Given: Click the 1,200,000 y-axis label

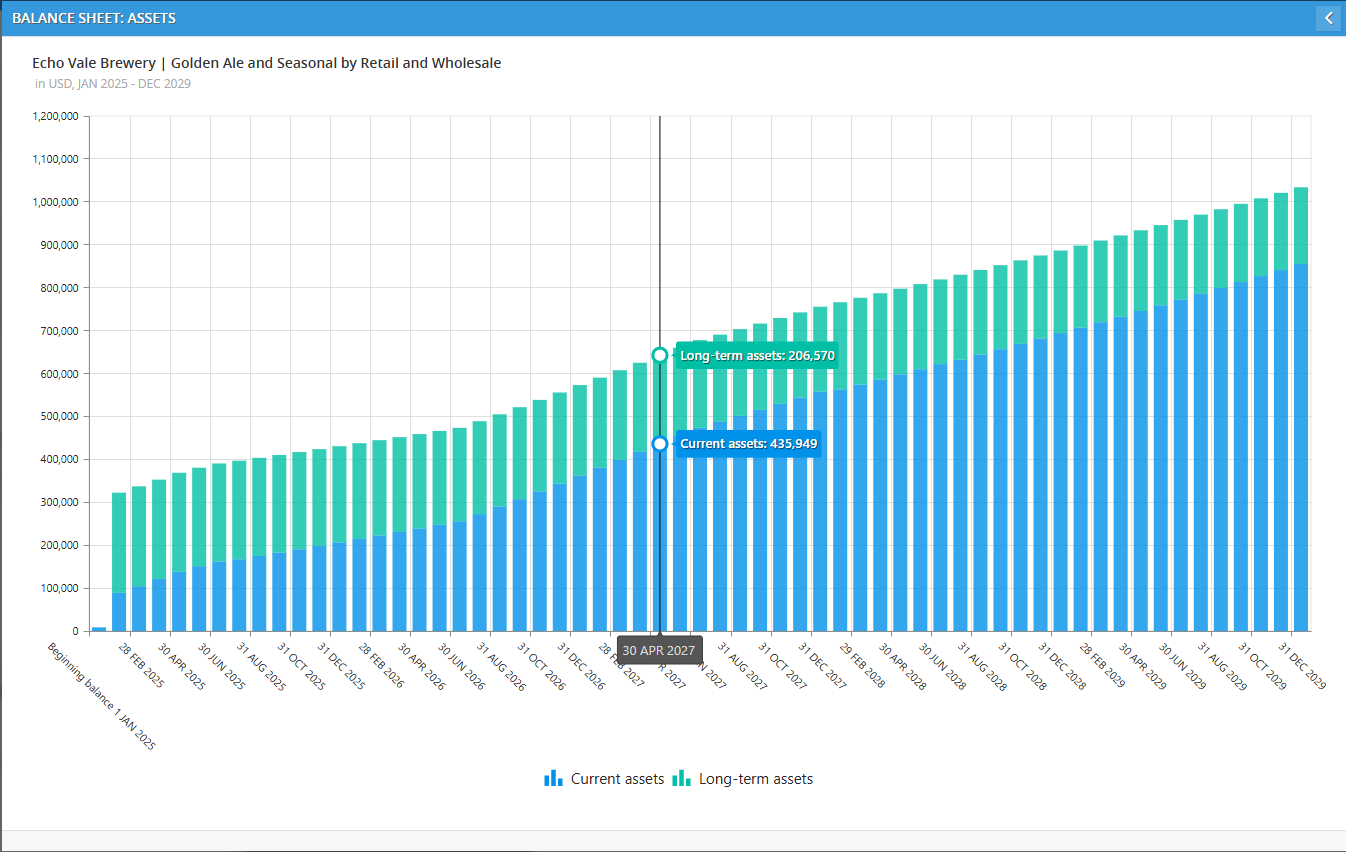Looking at the screenshot, I should click(x=55, y=116).
